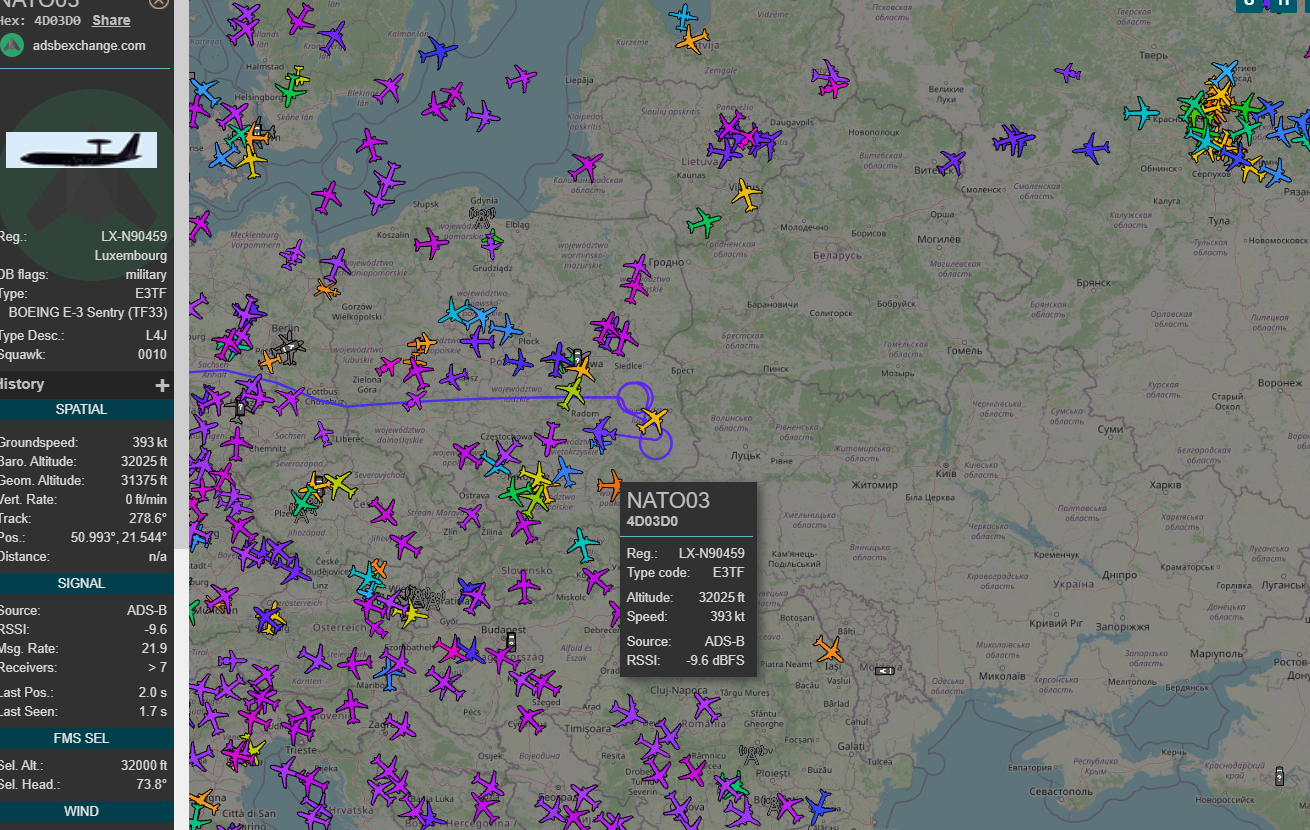The image size is (1310, 830).
Task: Select the orange aircraft near Iași
Action: click(829, 648)
